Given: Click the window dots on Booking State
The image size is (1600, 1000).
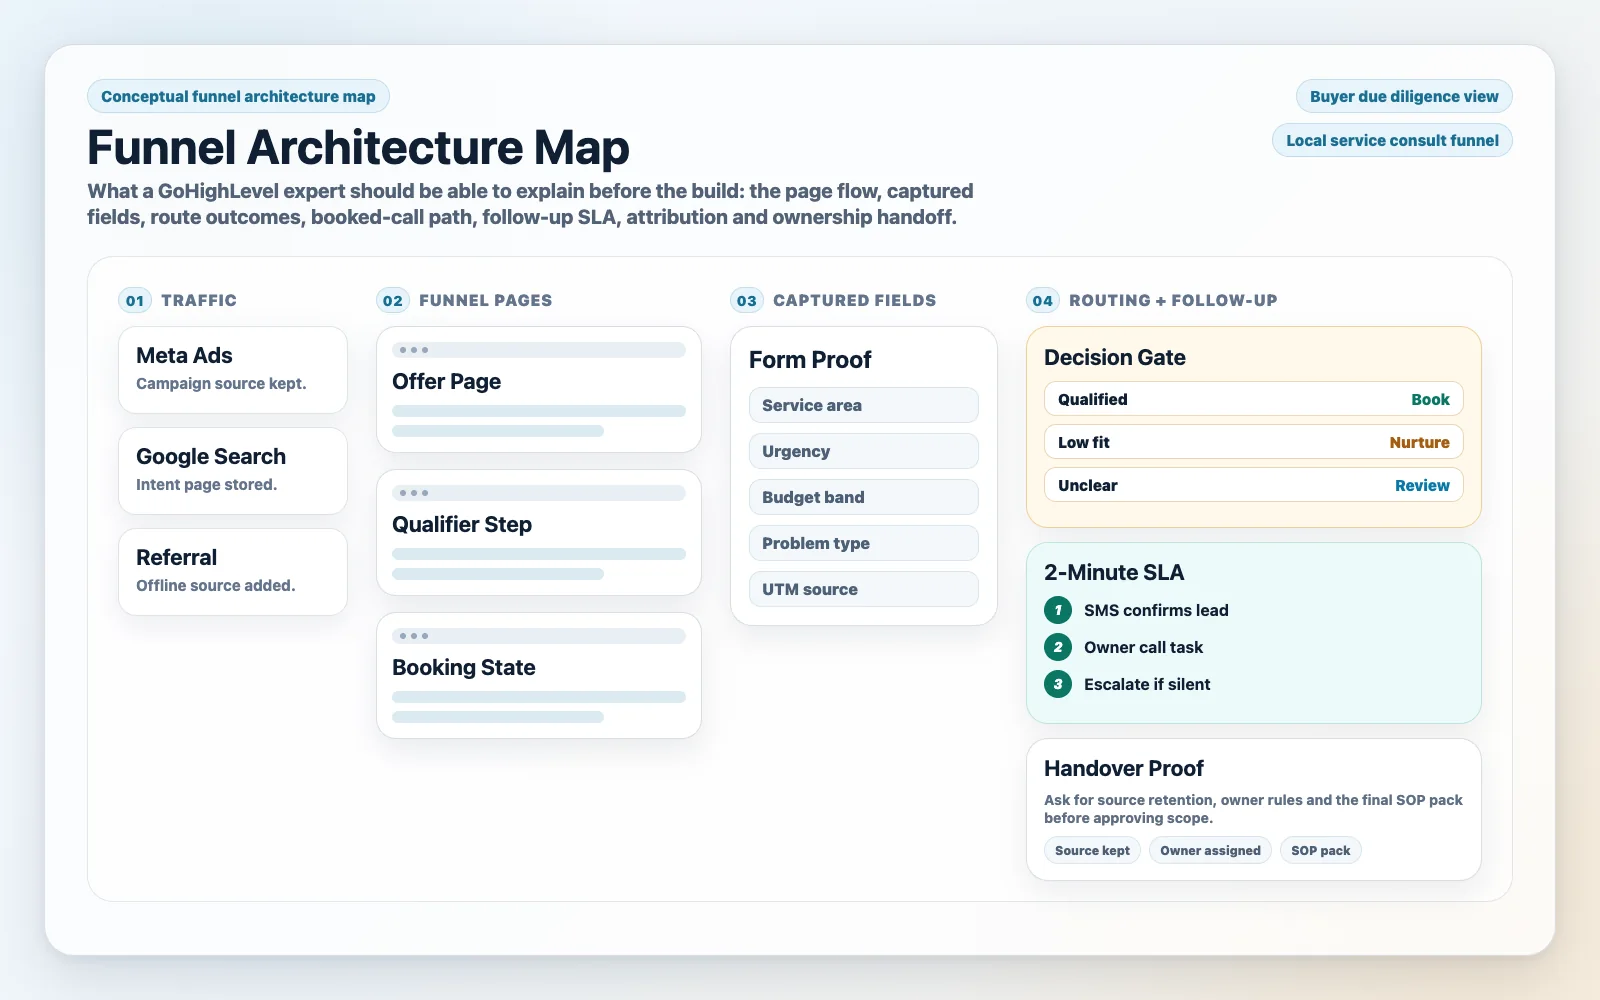Looking at the screenshot, I should coord(414,636).
